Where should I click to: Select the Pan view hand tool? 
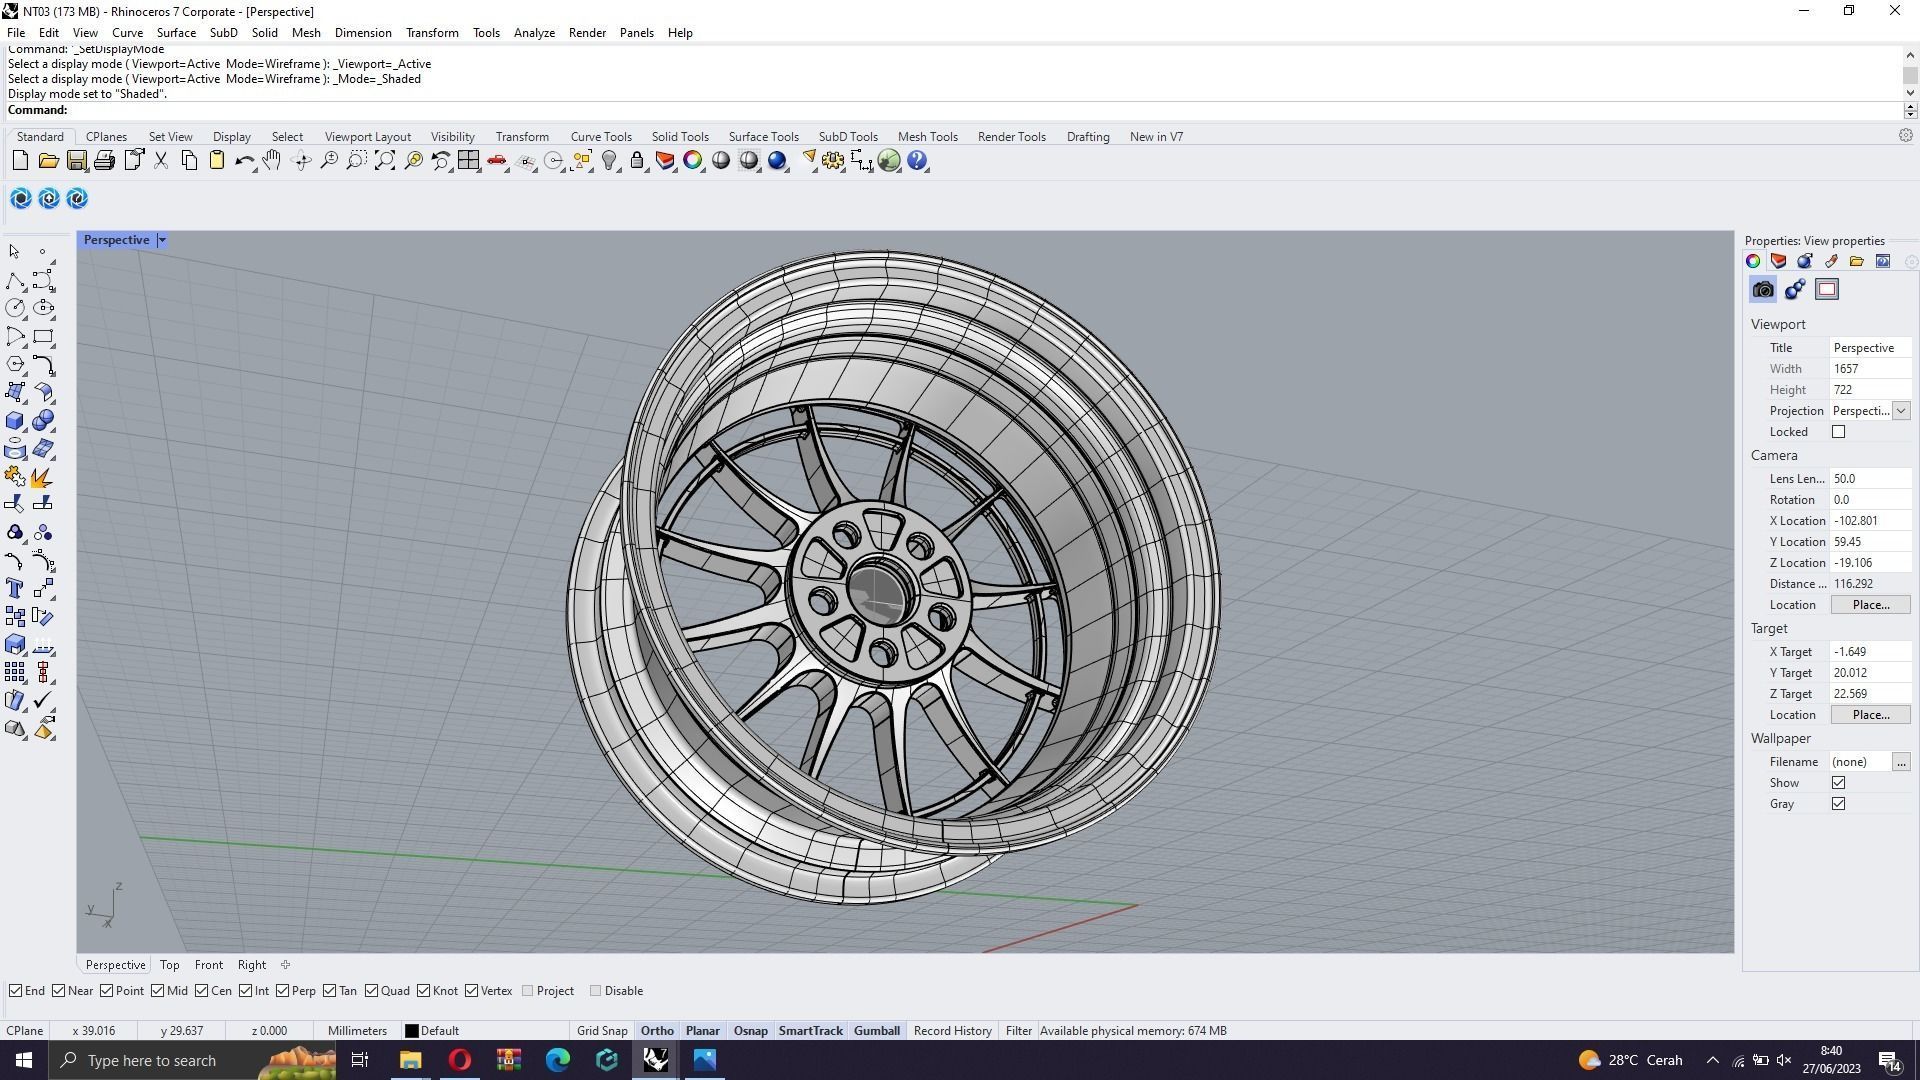tap(272, 161)
